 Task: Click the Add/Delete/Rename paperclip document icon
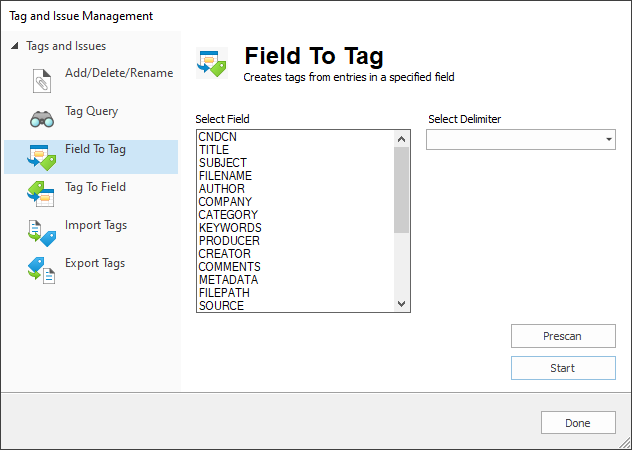coord(42,81)
